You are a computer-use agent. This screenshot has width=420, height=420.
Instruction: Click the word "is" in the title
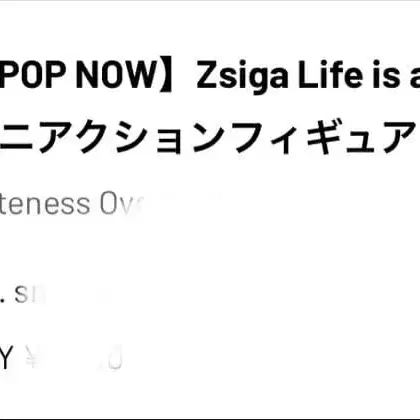(x=387, y=75)
